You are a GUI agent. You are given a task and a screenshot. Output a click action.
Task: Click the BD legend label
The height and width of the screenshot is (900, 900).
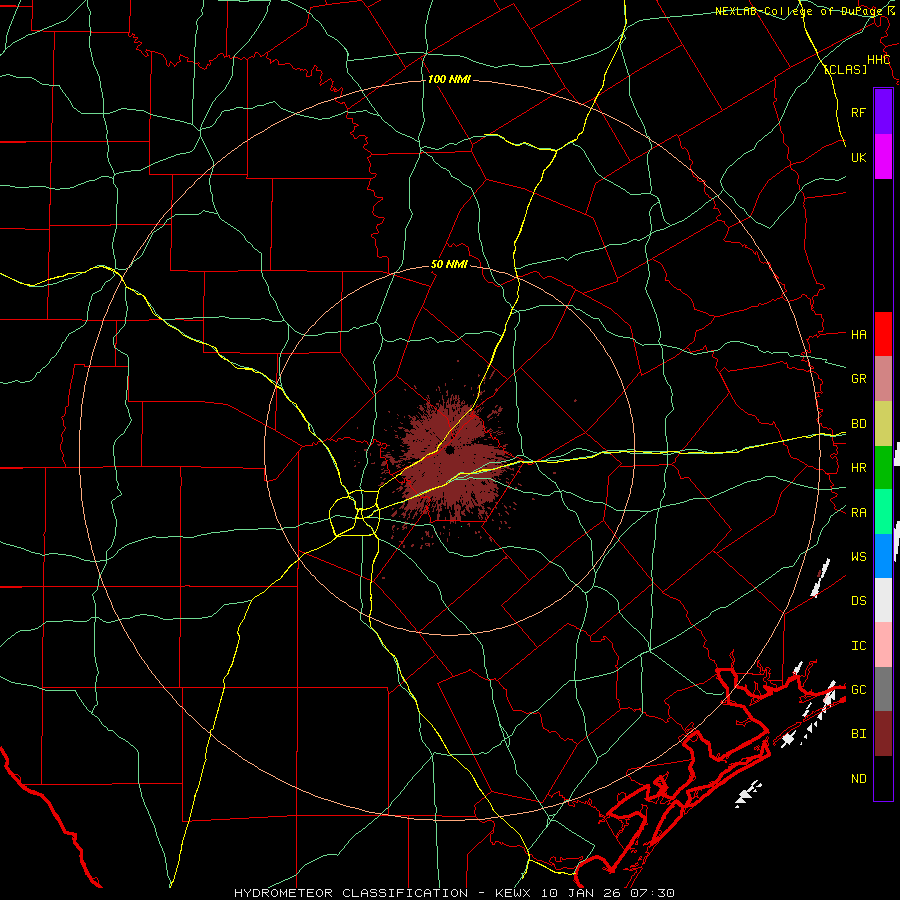[x=858, y=424]
